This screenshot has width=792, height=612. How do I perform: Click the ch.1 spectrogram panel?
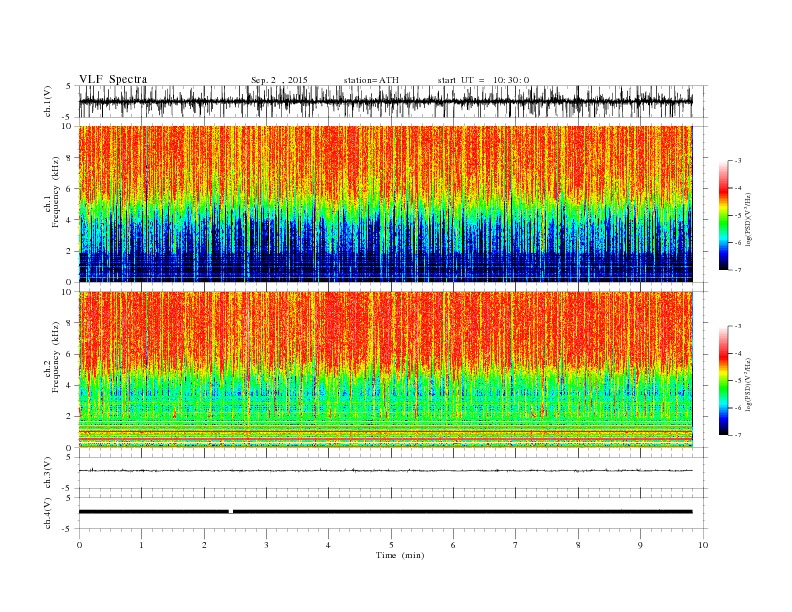[x=385, y=204]
